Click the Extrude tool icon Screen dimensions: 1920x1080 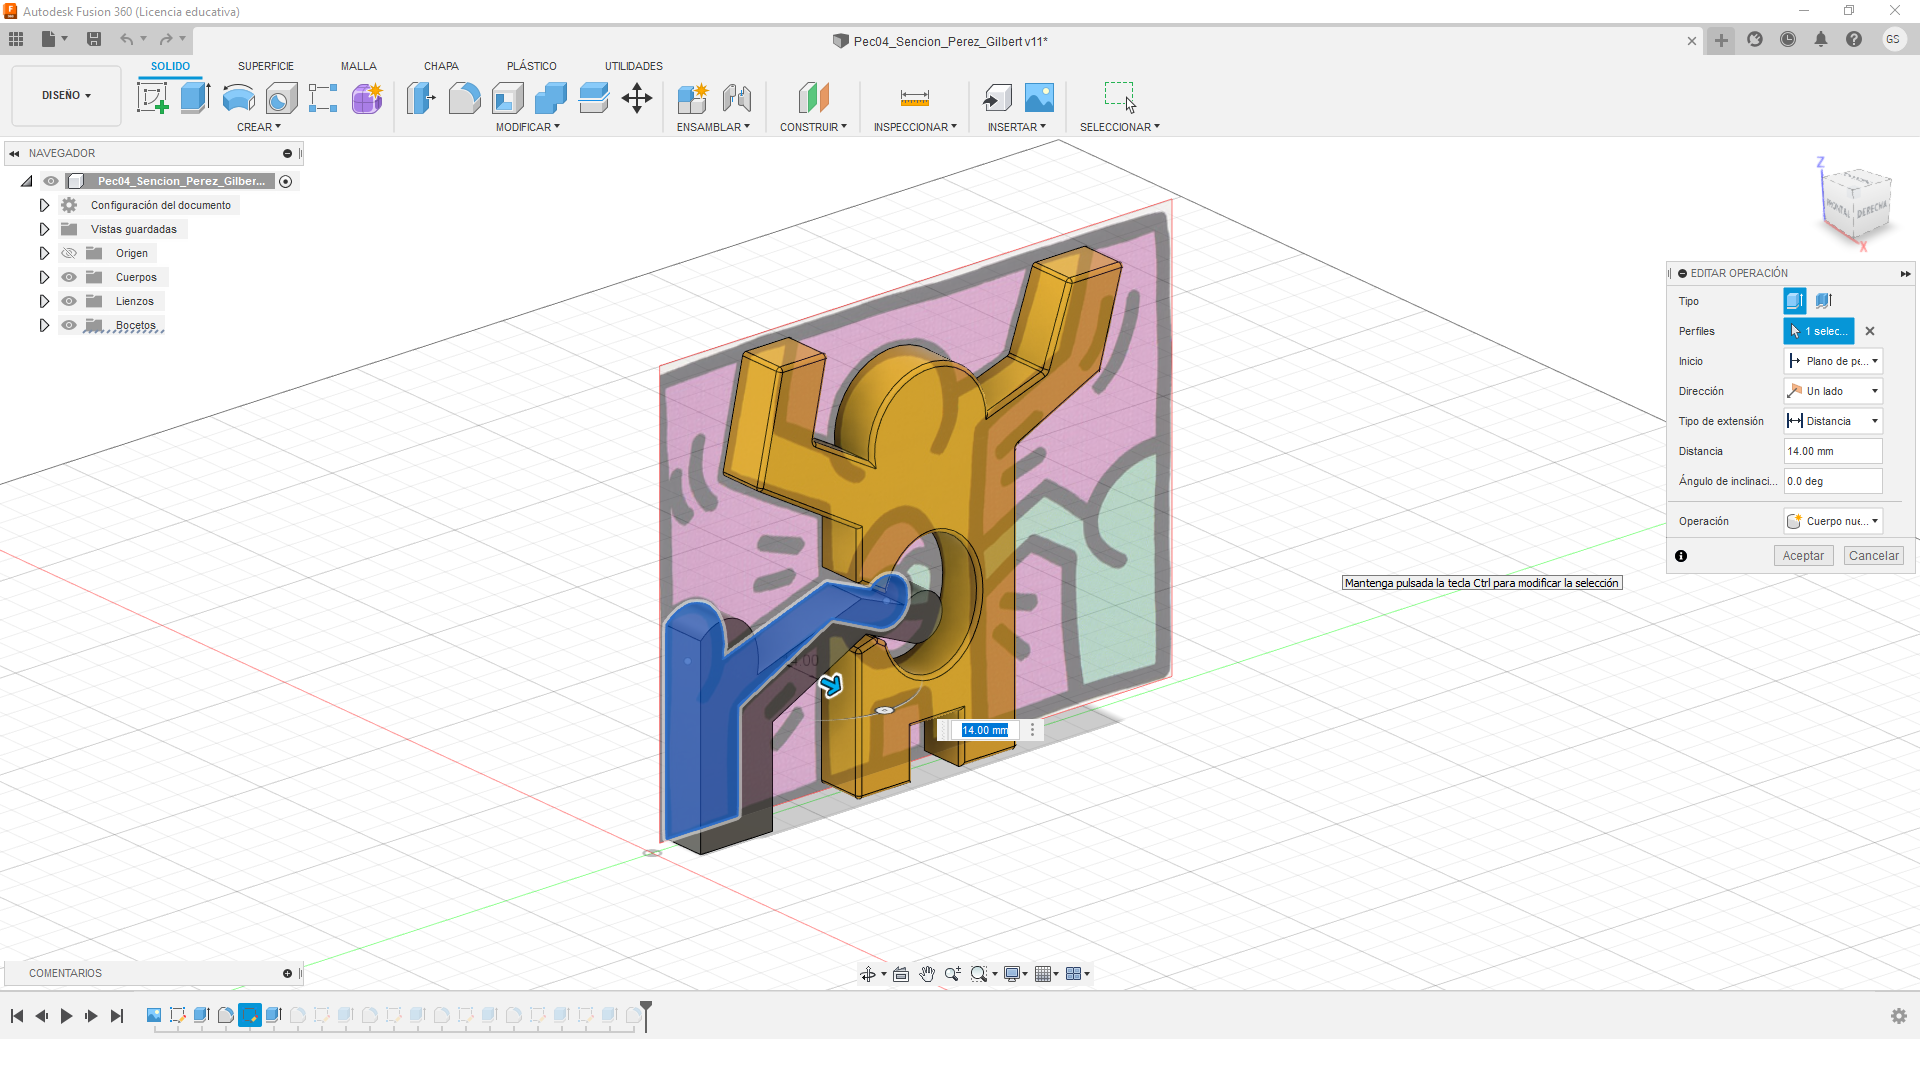[195, 98]
